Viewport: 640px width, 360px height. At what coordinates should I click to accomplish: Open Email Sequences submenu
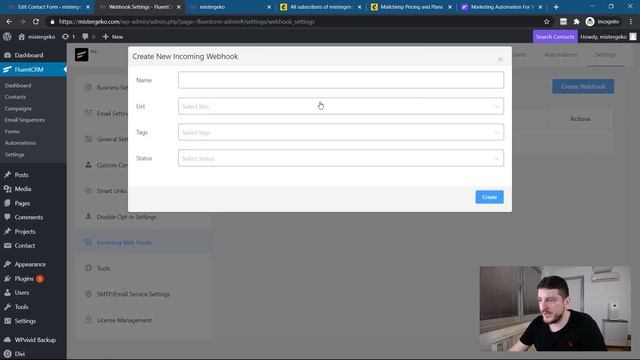click(x=25, y=120)
